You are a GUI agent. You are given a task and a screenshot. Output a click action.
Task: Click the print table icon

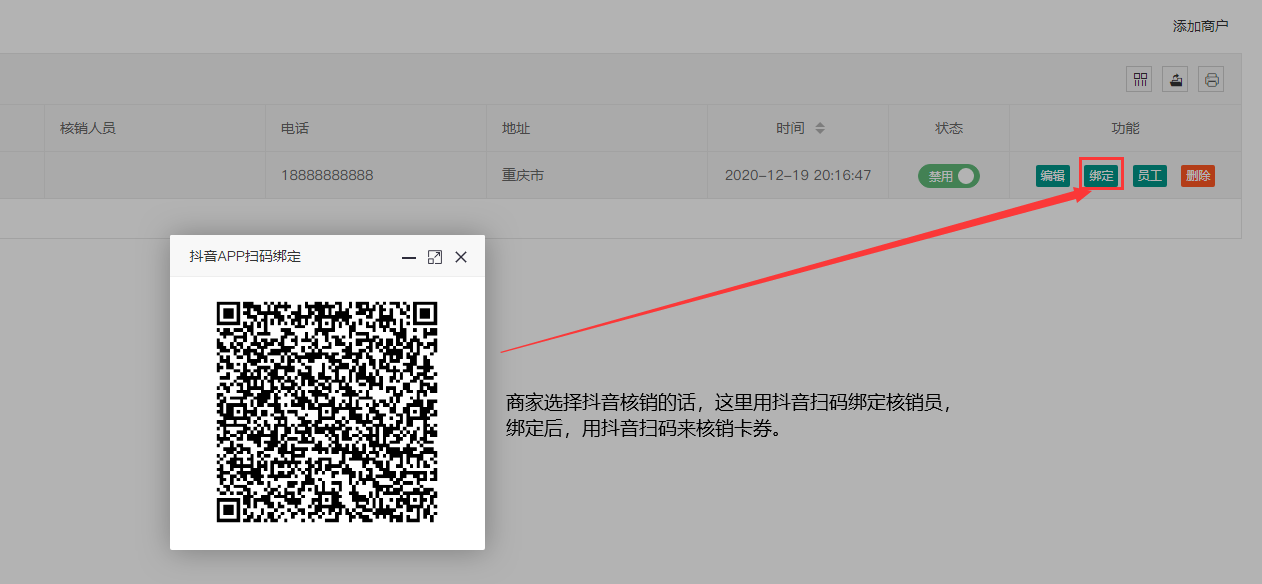pyautogui.click(x=1211, y=80)
